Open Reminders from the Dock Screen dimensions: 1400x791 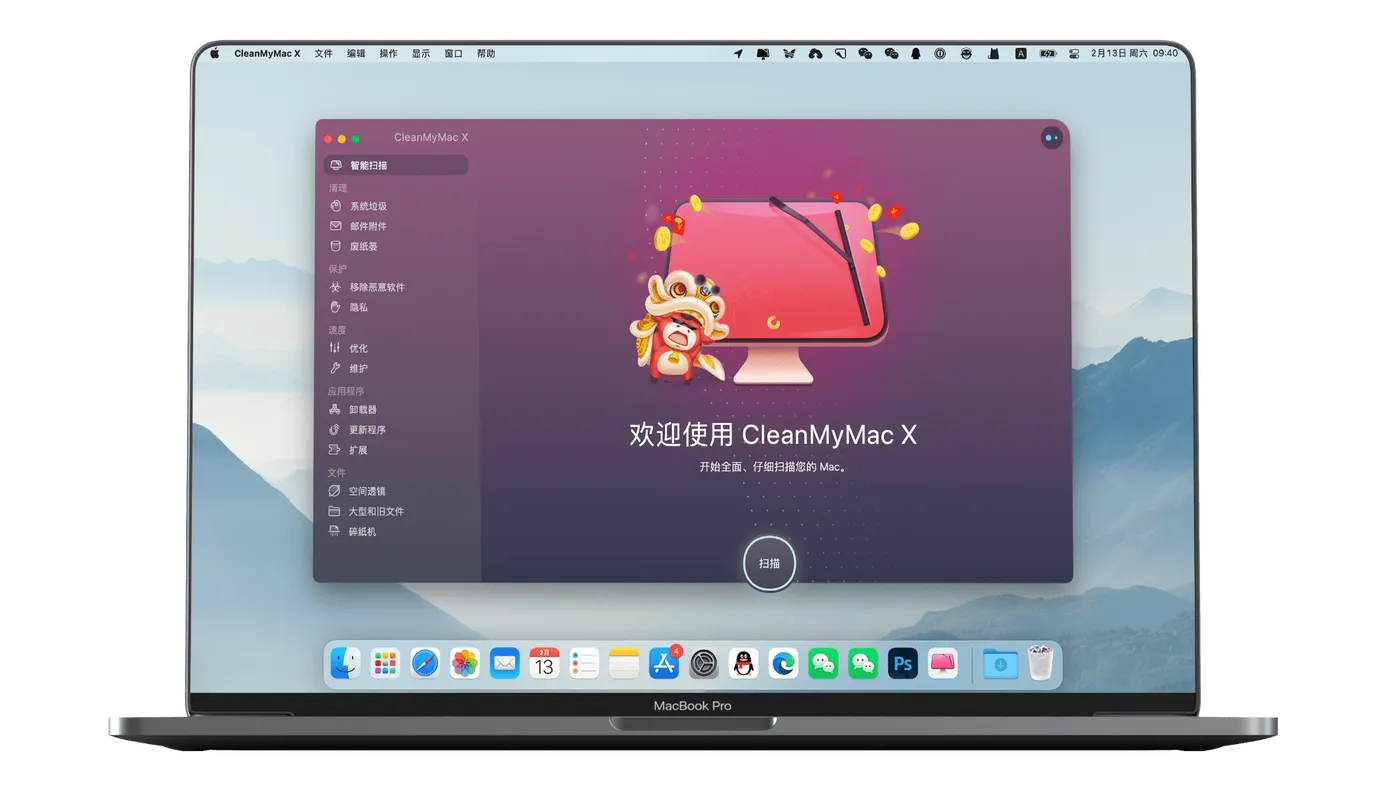pyautogui.click(x=584, y=662)
